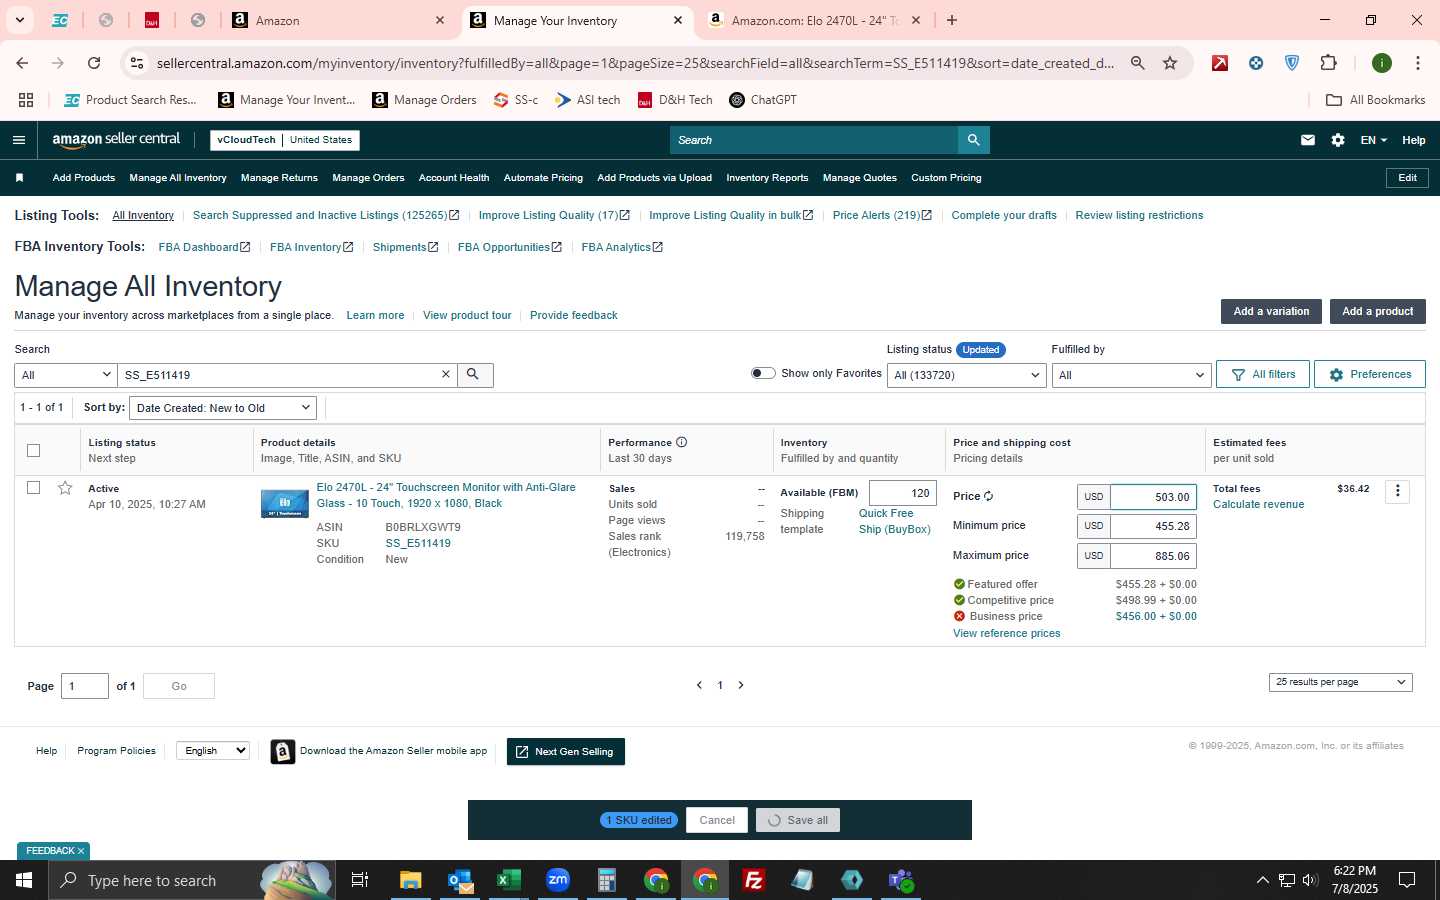Open Chrome's three-dot menu
The width and height of the screenshot is (1440, 900).
pos(1417,63)
